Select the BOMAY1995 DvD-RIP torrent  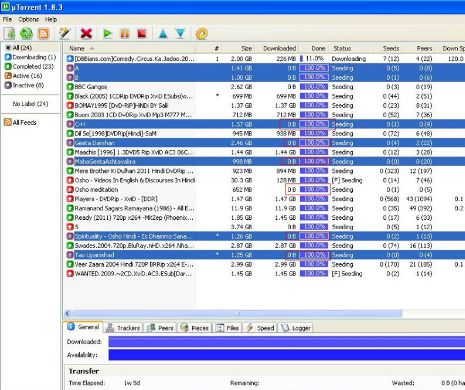(264, 105)
